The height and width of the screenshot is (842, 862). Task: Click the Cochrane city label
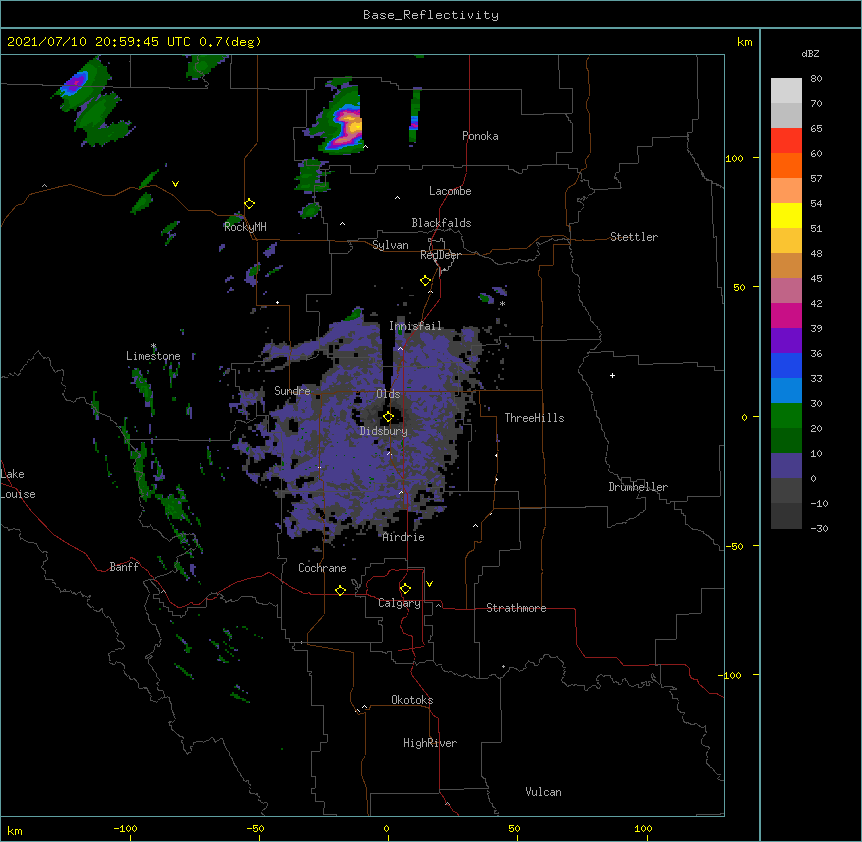(322, 568)
